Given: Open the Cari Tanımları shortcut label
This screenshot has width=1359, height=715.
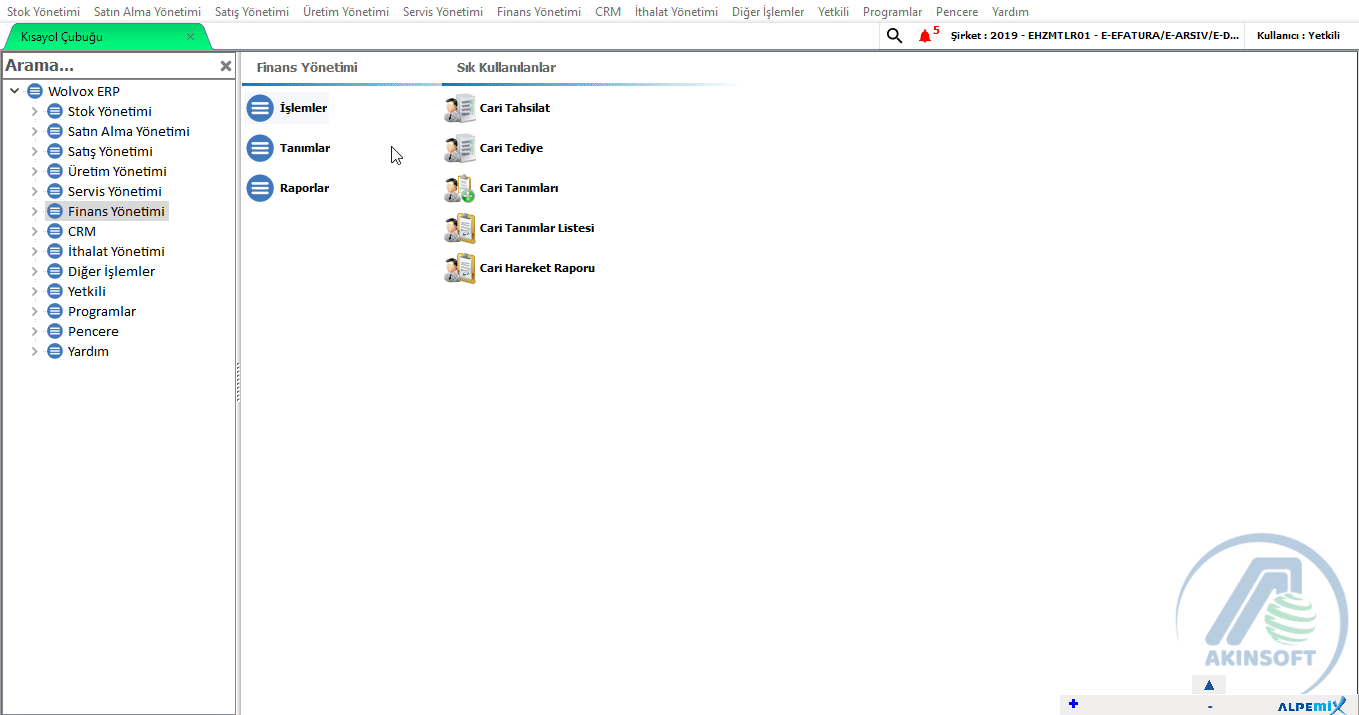Looking at the screenshot, I should pos(519,188).
